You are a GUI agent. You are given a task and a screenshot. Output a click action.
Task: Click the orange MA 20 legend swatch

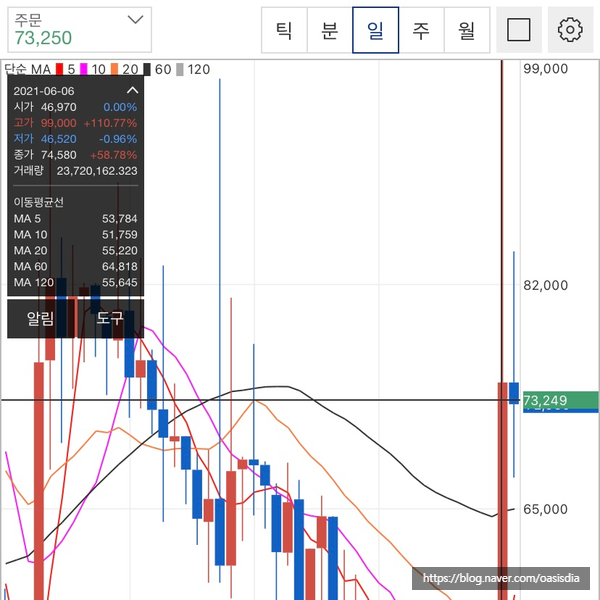(x=114, y=69)
